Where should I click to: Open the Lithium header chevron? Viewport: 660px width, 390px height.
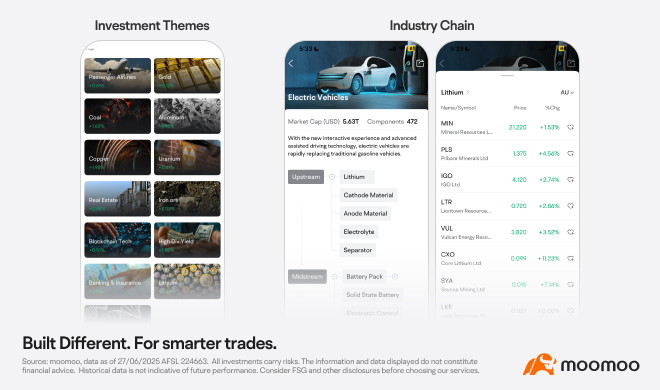click(x=468, y=93)
